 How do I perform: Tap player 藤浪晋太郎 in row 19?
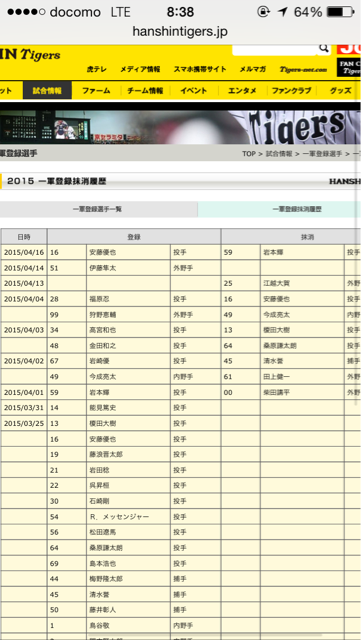106,454
